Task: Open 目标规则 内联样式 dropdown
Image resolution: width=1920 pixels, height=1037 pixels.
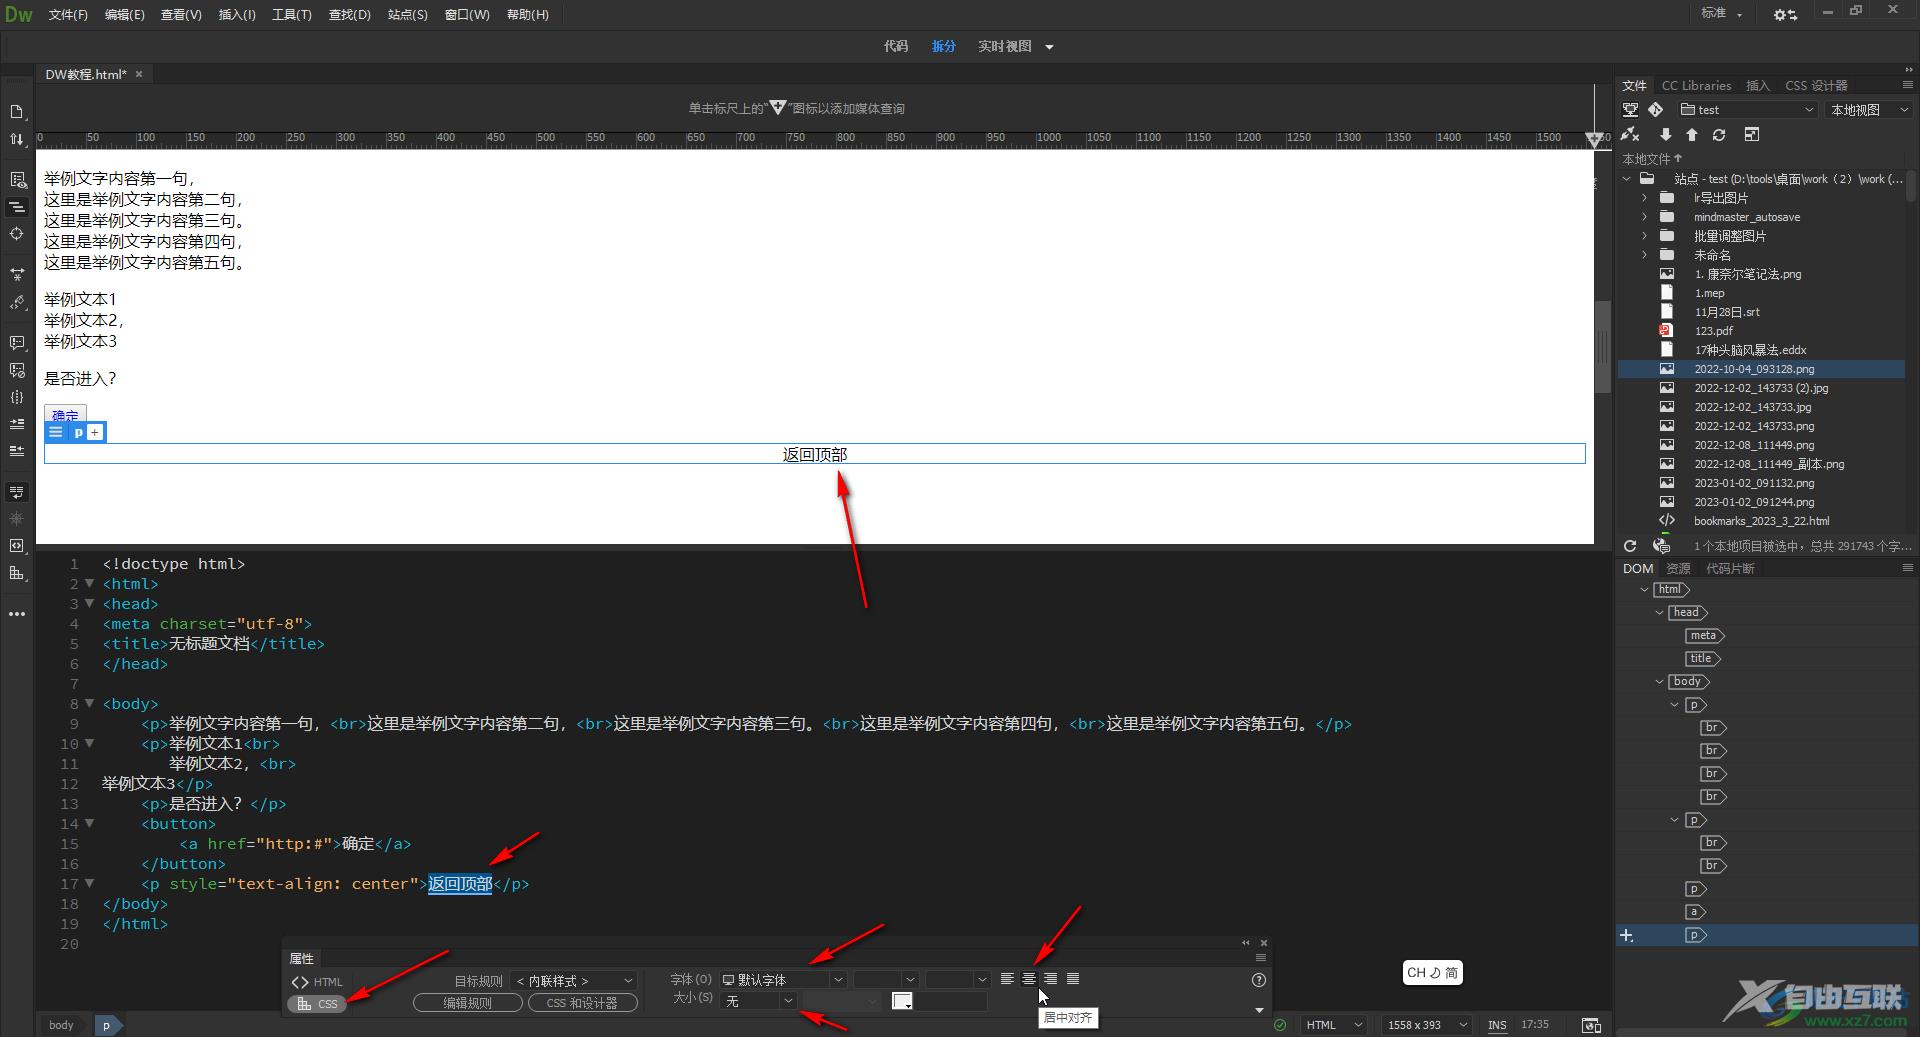Action: click(573, 981)
